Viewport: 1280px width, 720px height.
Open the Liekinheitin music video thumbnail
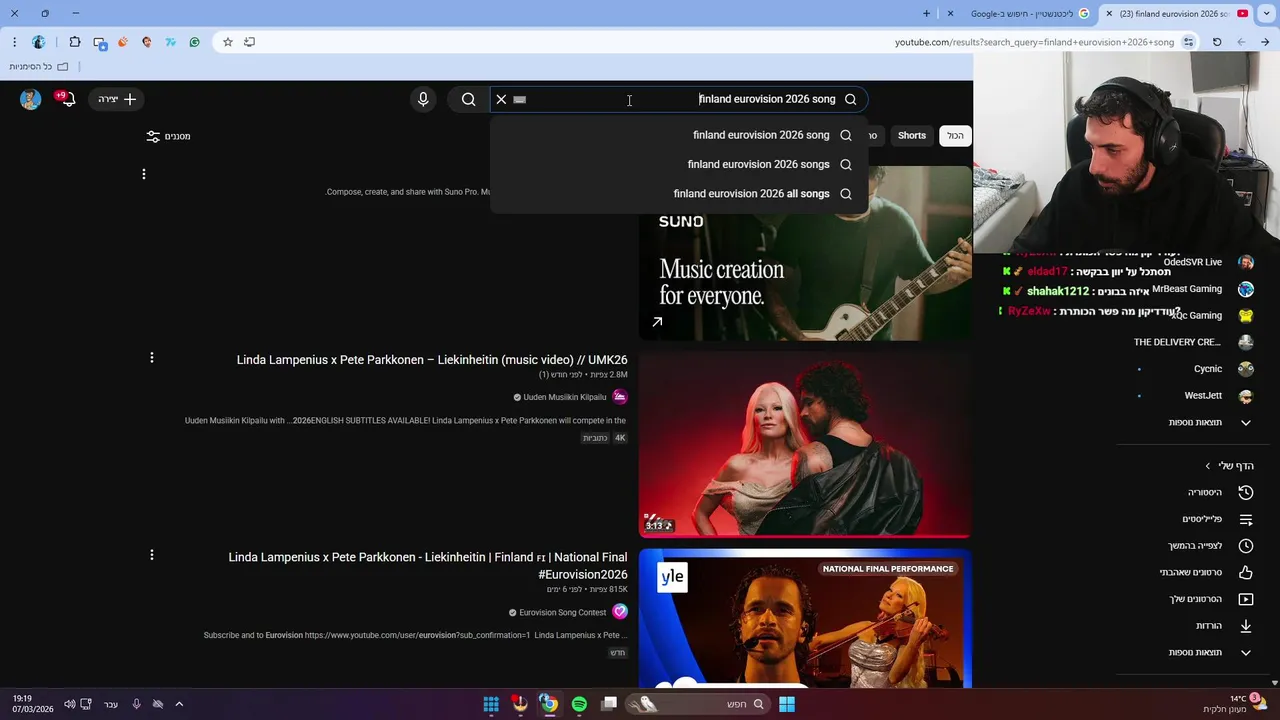(x=805, y=445)
